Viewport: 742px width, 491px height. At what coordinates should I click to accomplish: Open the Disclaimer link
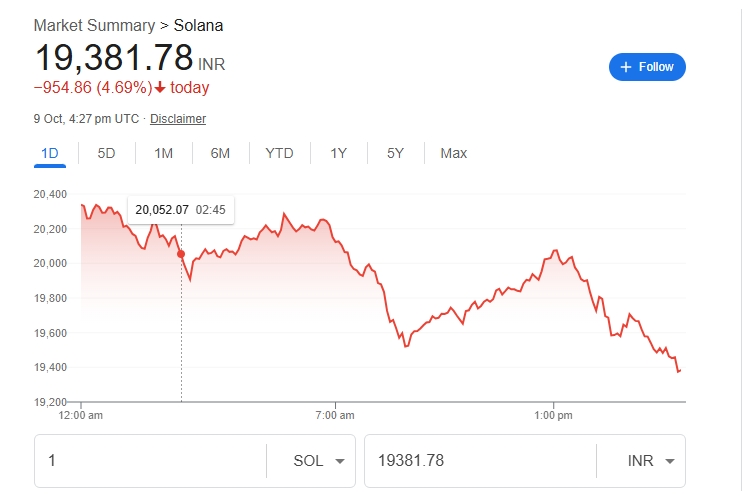(178, 119)
